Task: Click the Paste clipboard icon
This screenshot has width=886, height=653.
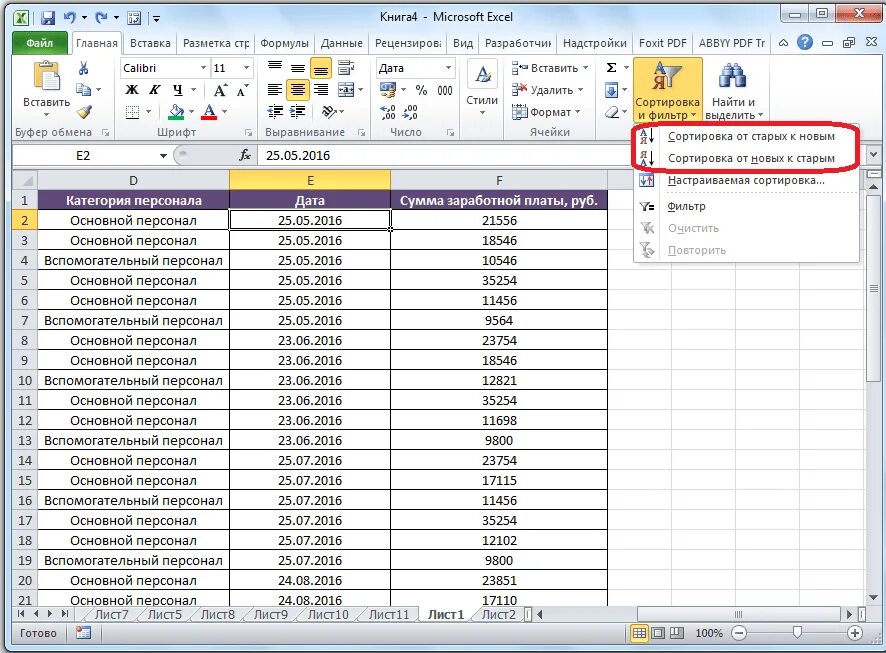Action: tap(46, 76)
